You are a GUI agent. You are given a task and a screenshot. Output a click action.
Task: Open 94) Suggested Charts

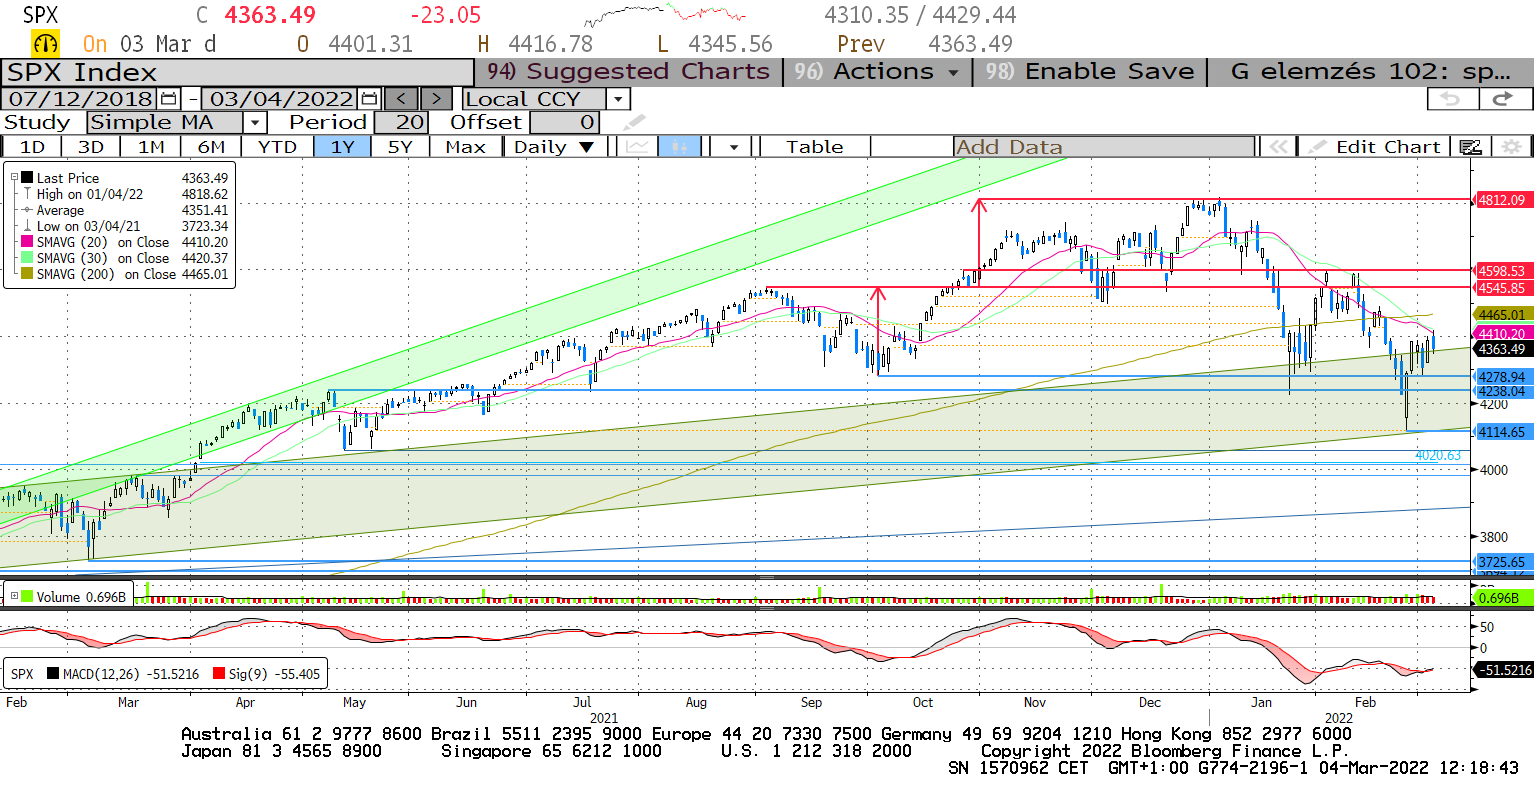coord(627,72)
